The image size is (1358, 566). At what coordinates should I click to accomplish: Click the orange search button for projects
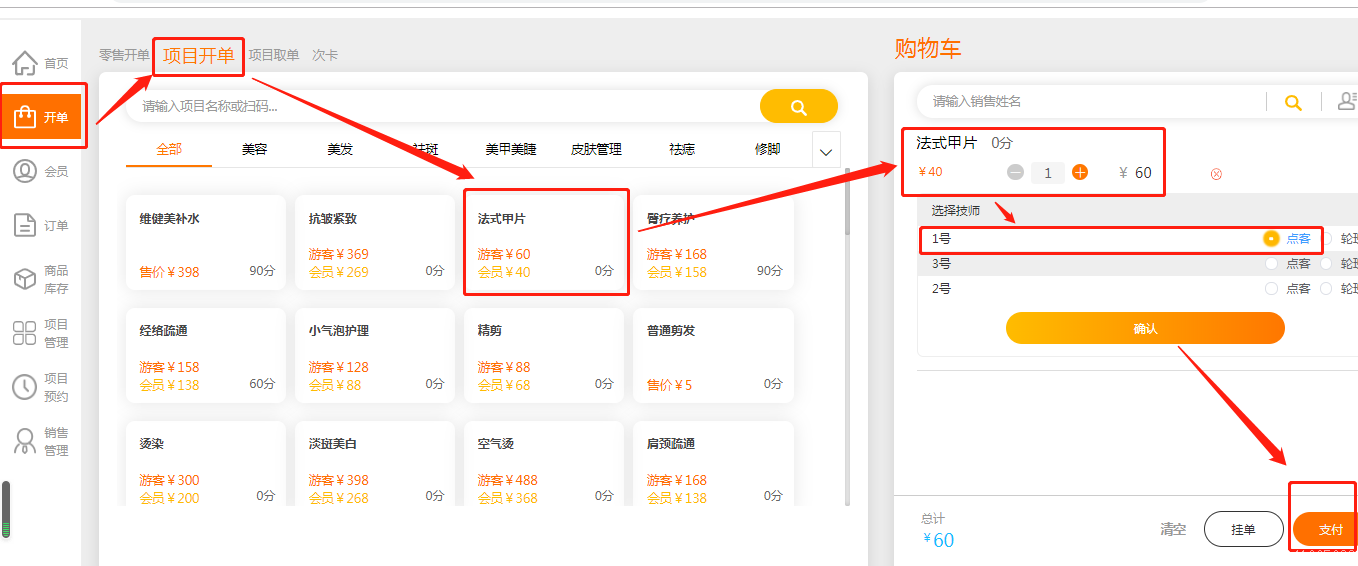[x=798, y=107]
